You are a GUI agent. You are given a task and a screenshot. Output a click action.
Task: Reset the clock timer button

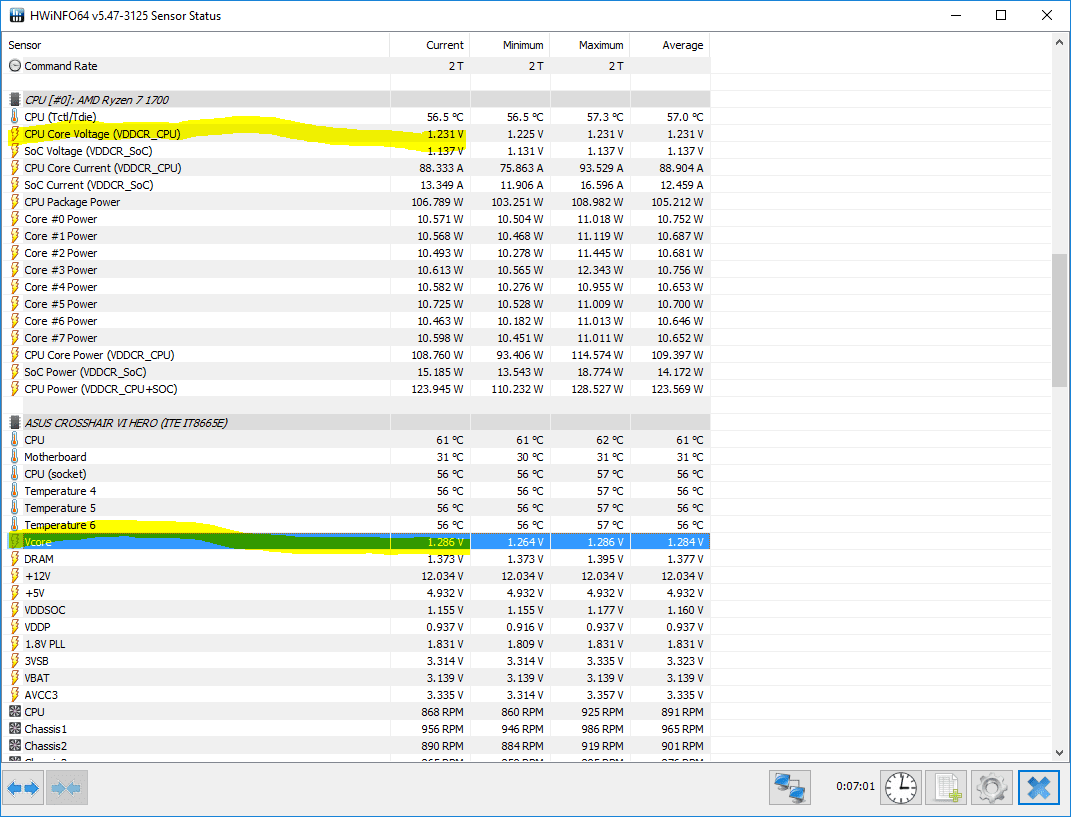[901, 788]
